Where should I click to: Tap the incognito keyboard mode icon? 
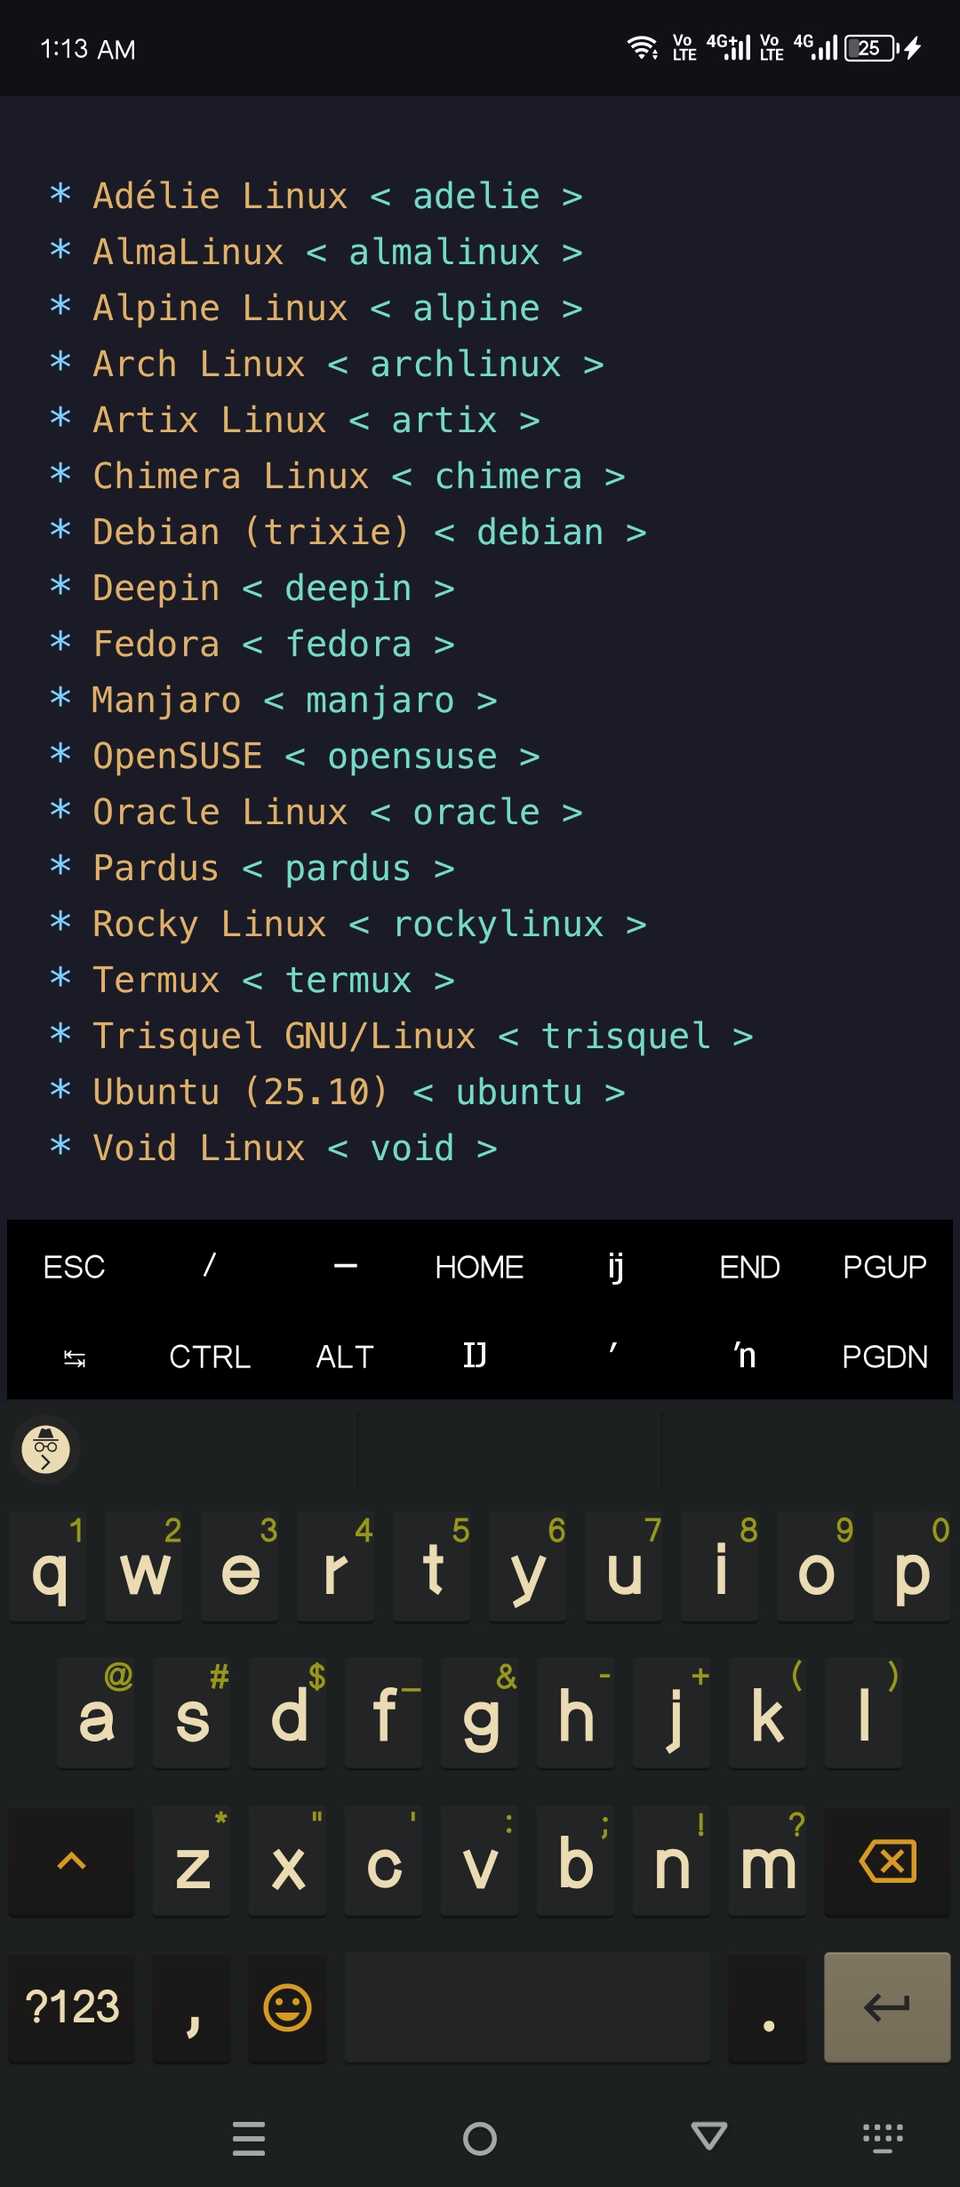pyautogui.click(x=46, y=1449)
